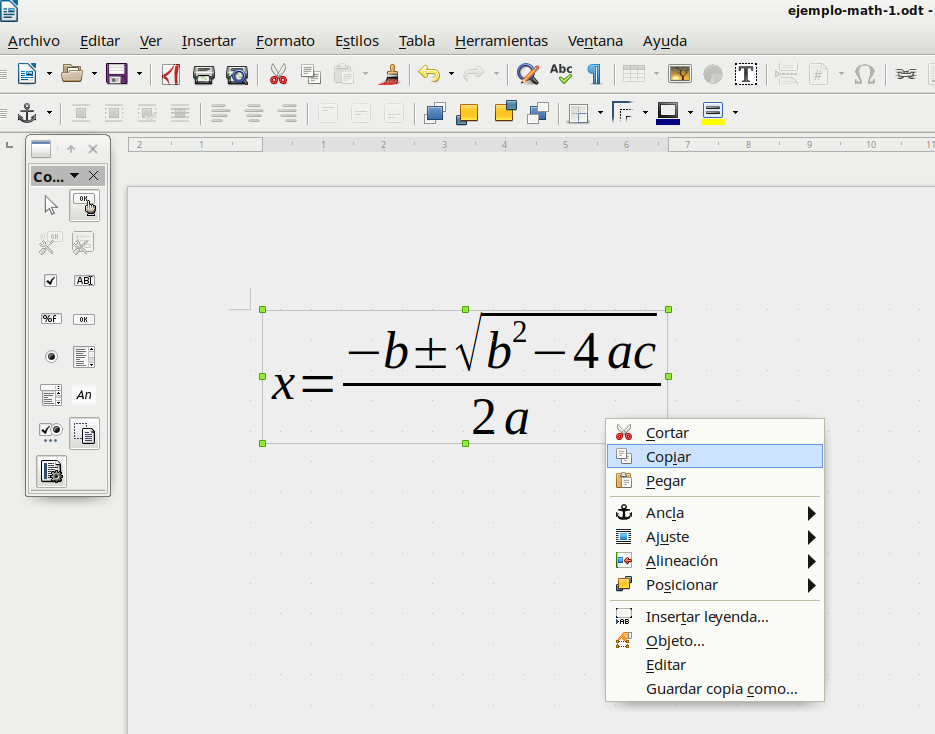935x734 pixels.
Task: Toggle the List Box control selection
Action: (x=84, y=357)
